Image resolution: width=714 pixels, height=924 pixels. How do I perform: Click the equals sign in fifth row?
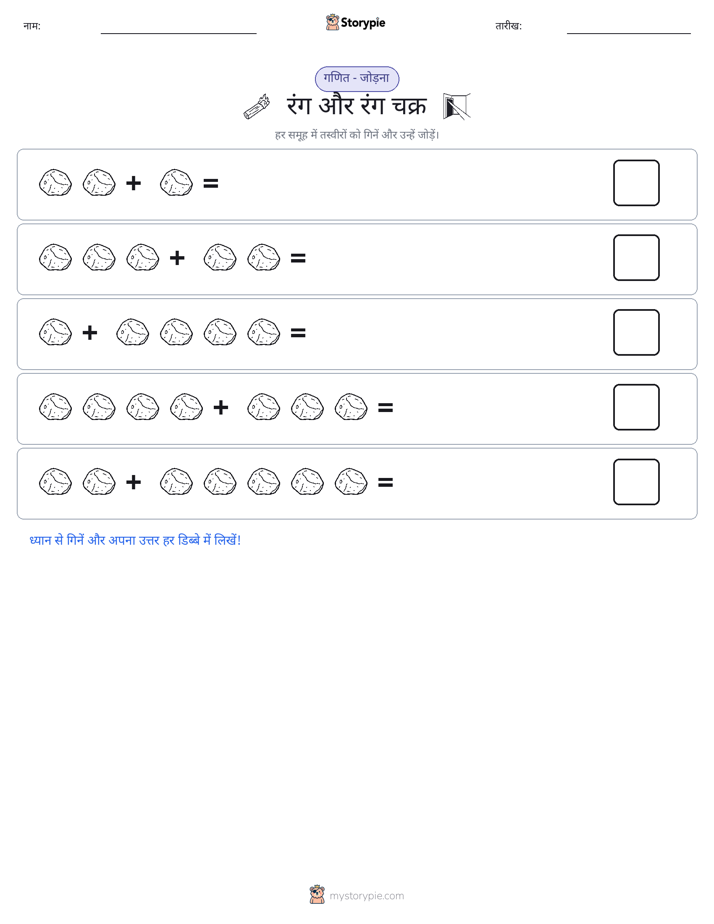(385, 483)
